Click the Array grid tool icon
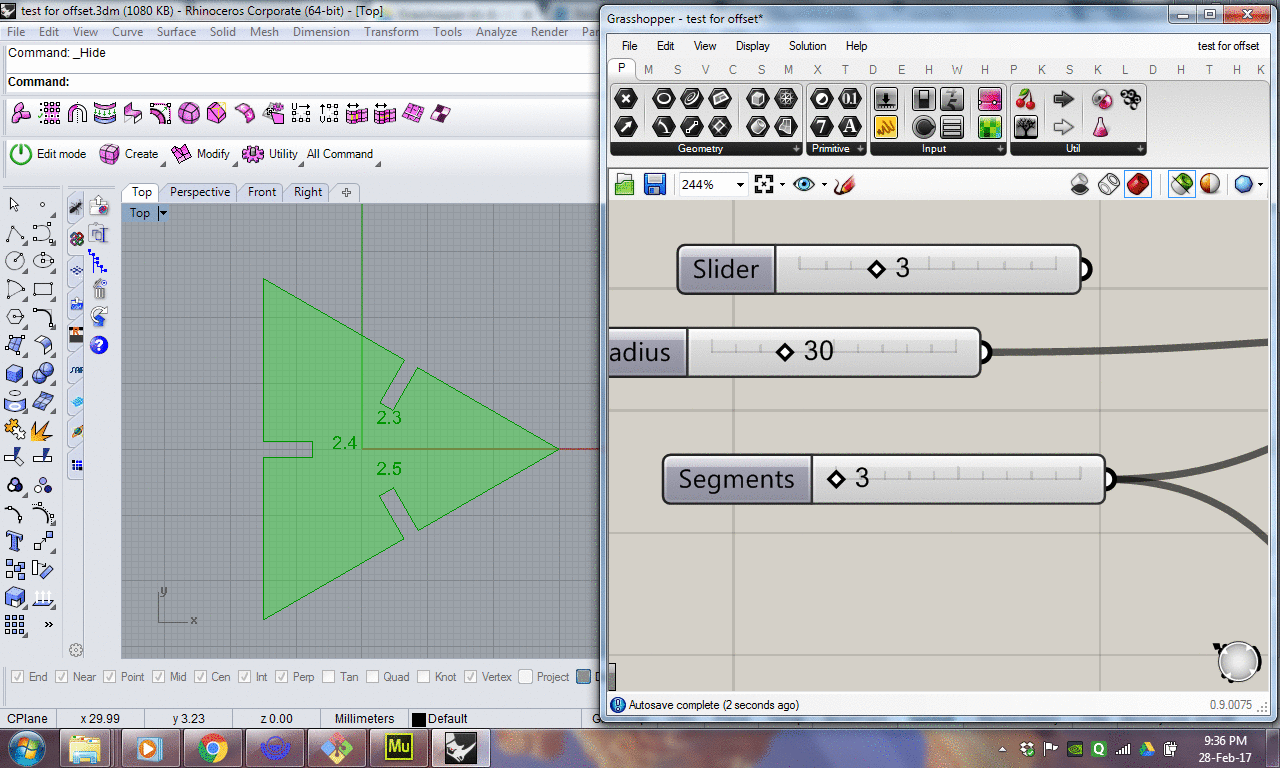 tap(15, 626)
